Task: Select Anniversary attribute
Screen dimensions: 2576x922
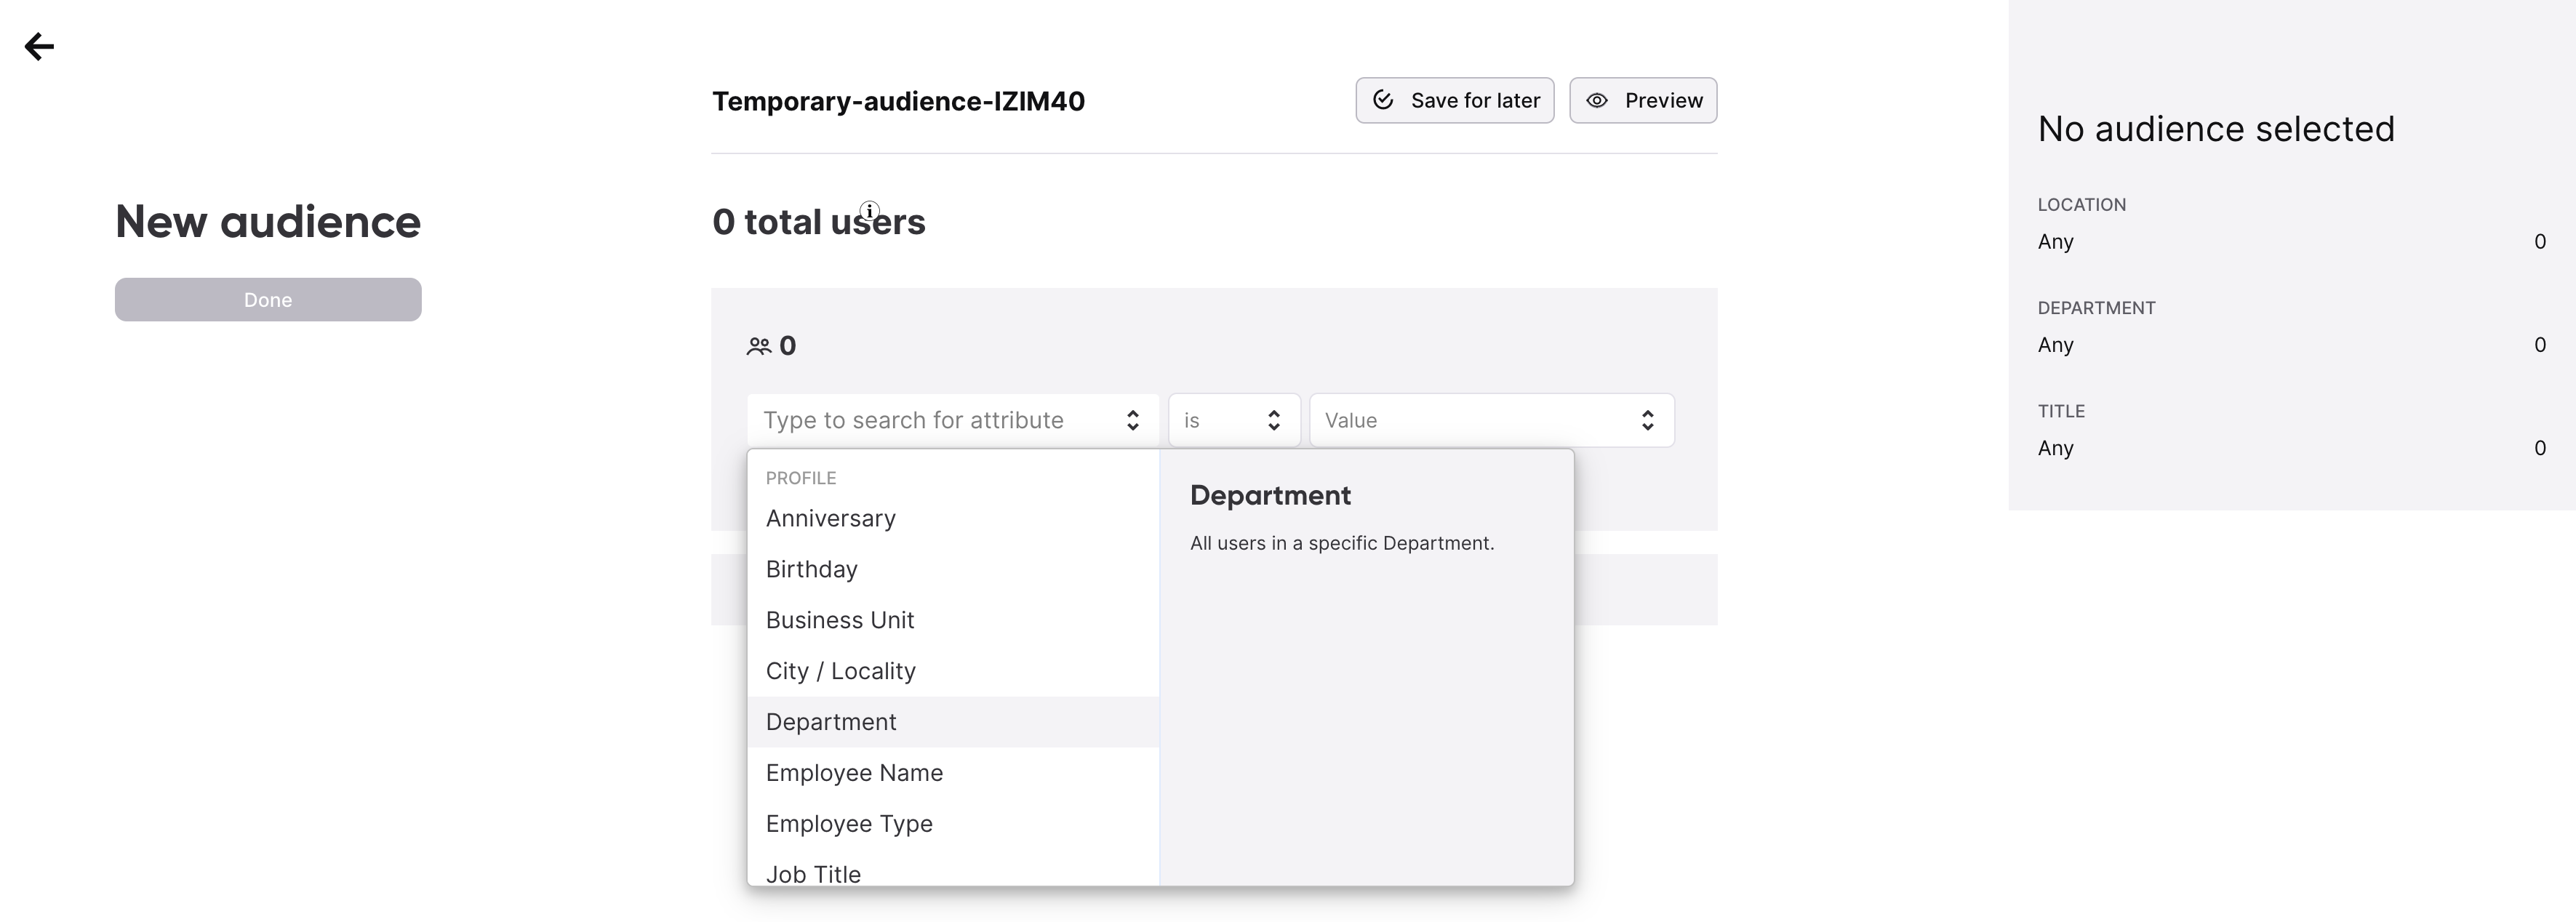Action: click(x=953, y=518)
